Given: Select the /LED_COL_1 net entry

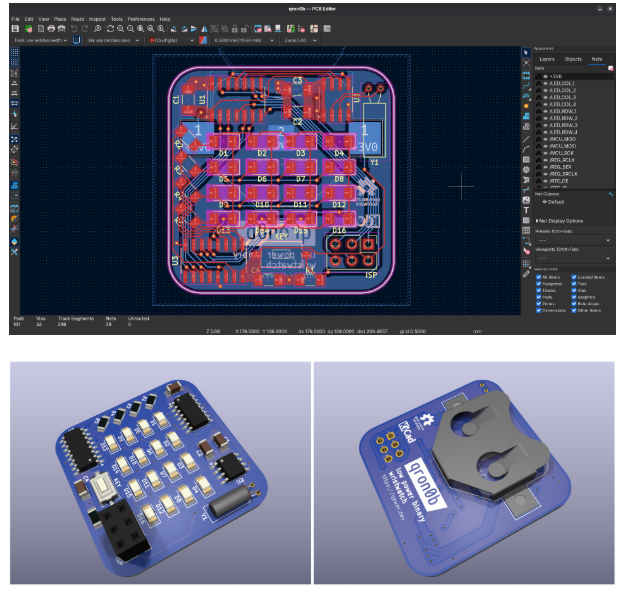Looking at the screenshot, I should (561, 83).
